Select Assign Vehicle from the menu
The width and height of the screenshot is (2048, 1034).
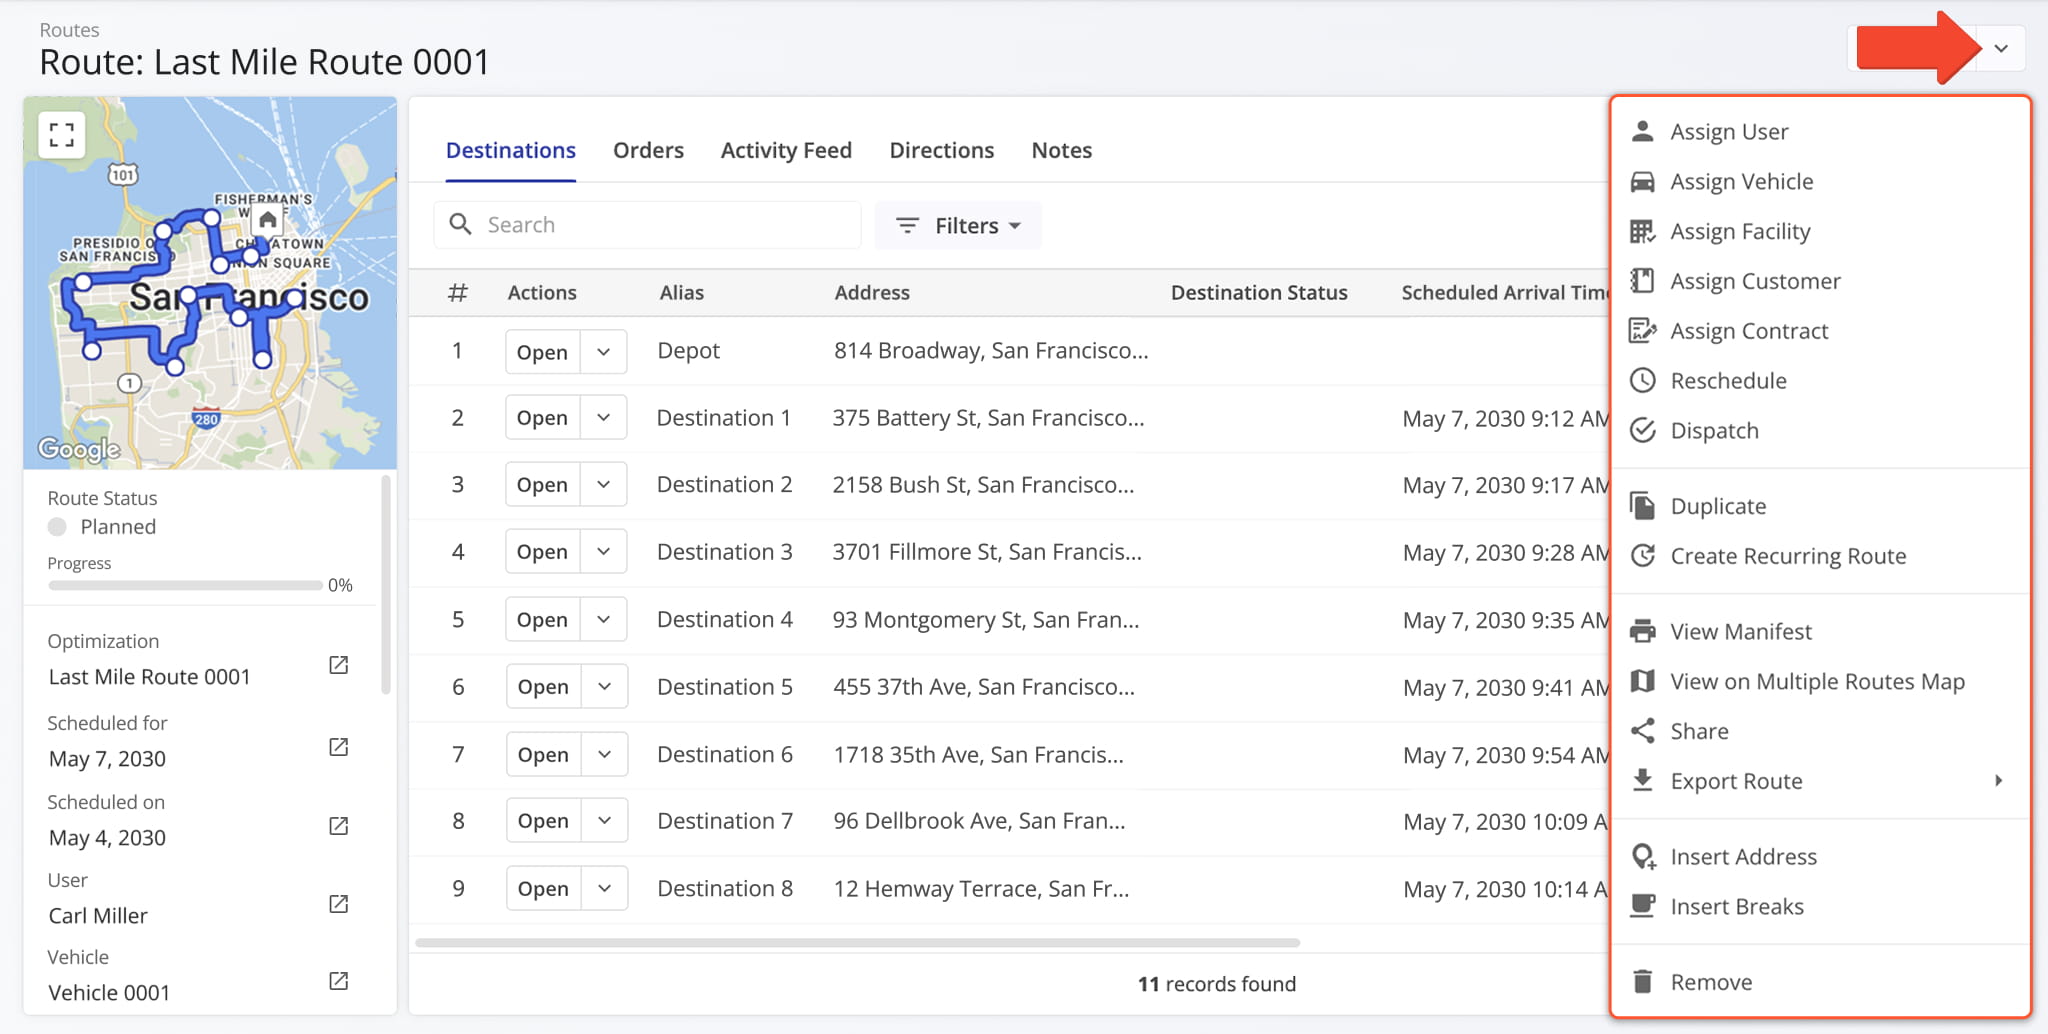1741,182
